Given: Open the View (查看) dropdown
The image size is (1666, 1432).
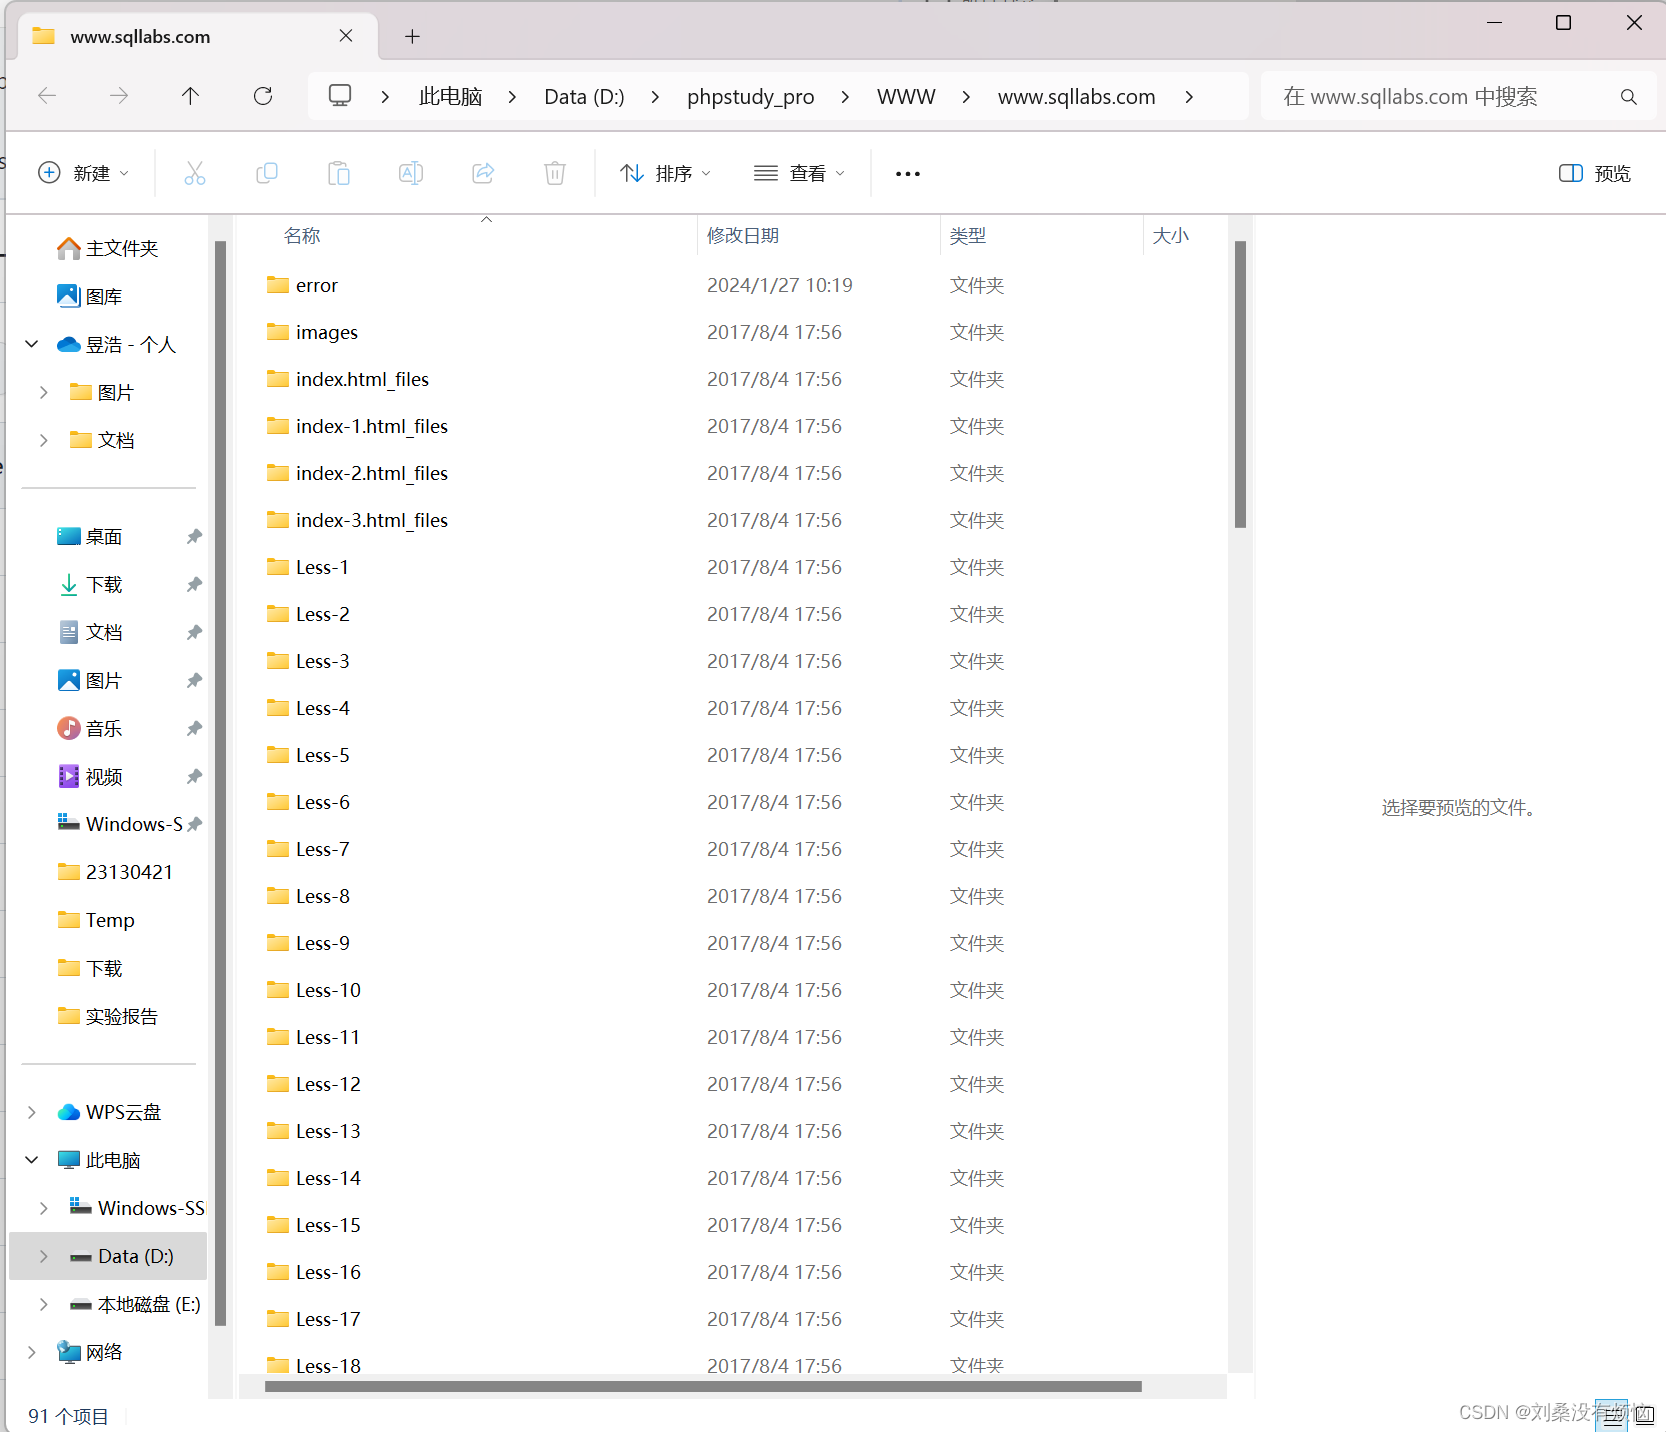Looking at the screenshot, I should pyautogui.click(x=799, y=173).
